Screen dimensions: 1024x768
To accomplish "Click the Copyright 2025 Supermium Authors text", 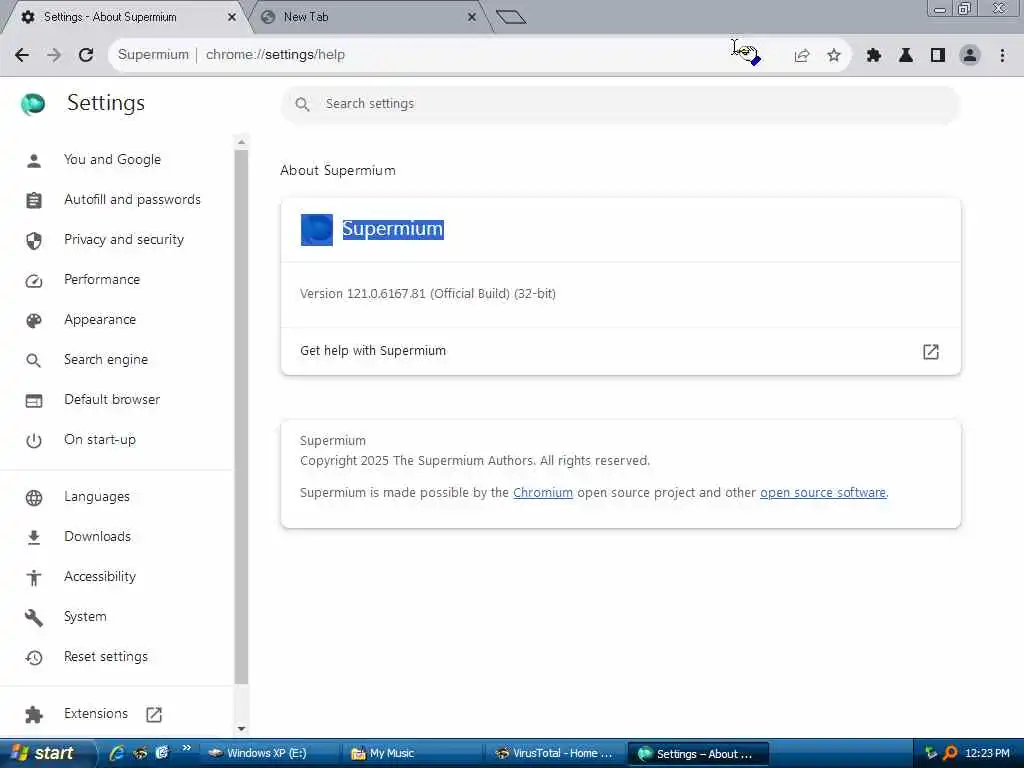I will click(475, 460).
